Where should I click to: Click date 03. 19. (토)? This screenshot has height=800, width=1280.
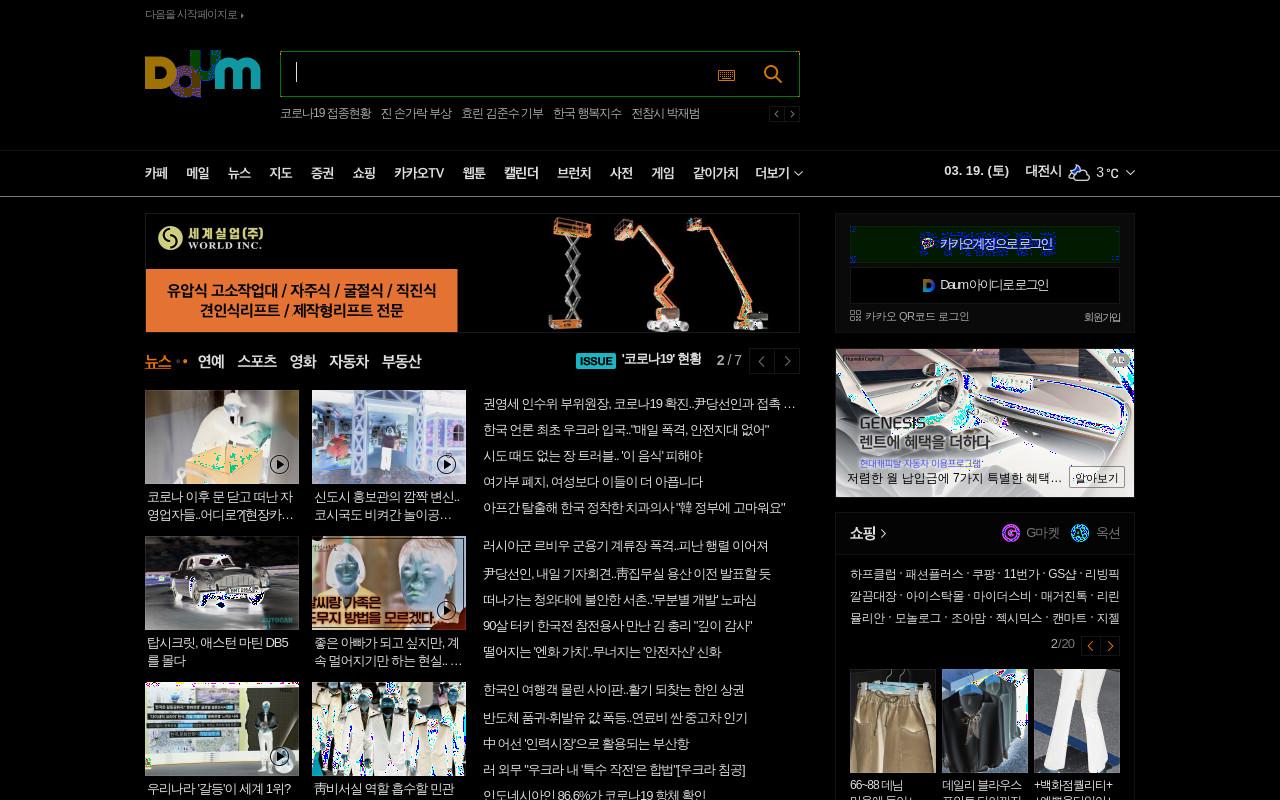[x=976, y=171]
